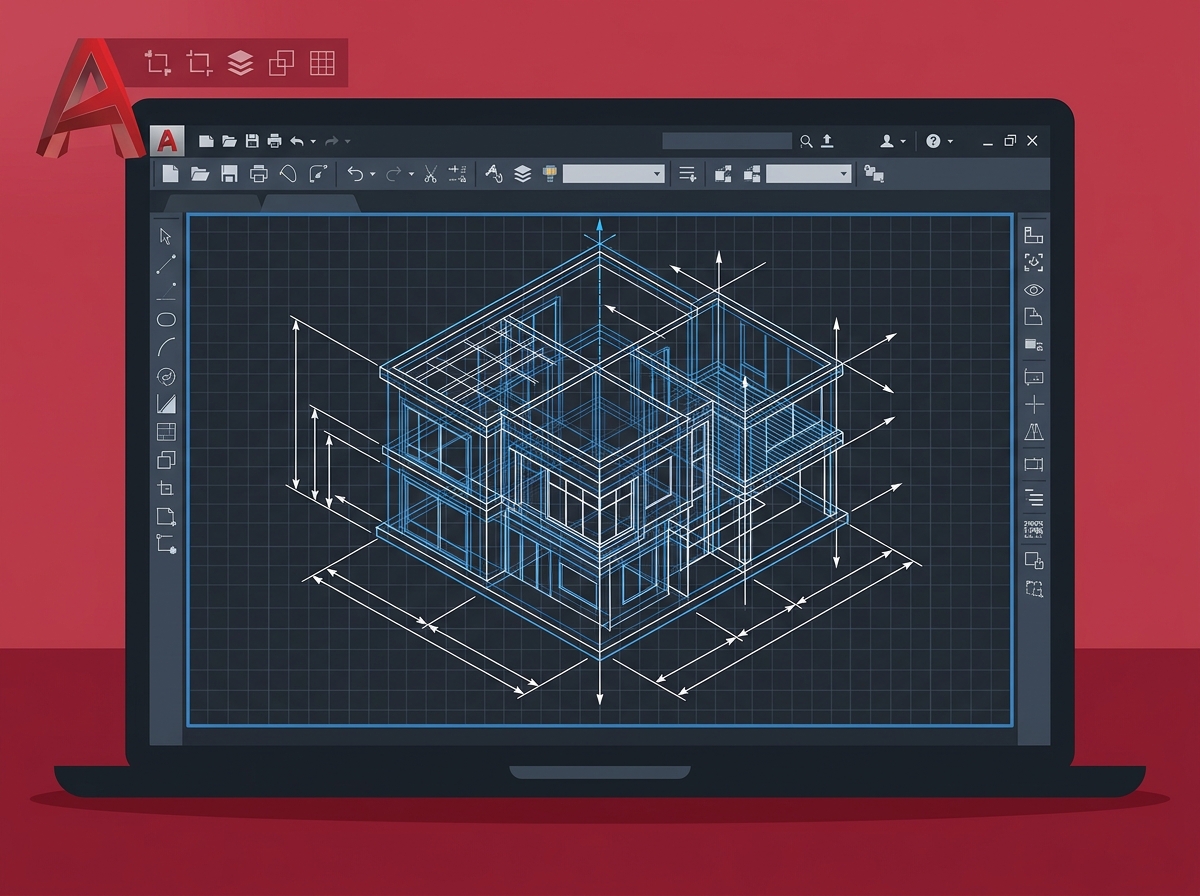Expand main toolbar undo dropdown arrow
The height and width of the screenshot is (896, 1200).
click(373, 174)
